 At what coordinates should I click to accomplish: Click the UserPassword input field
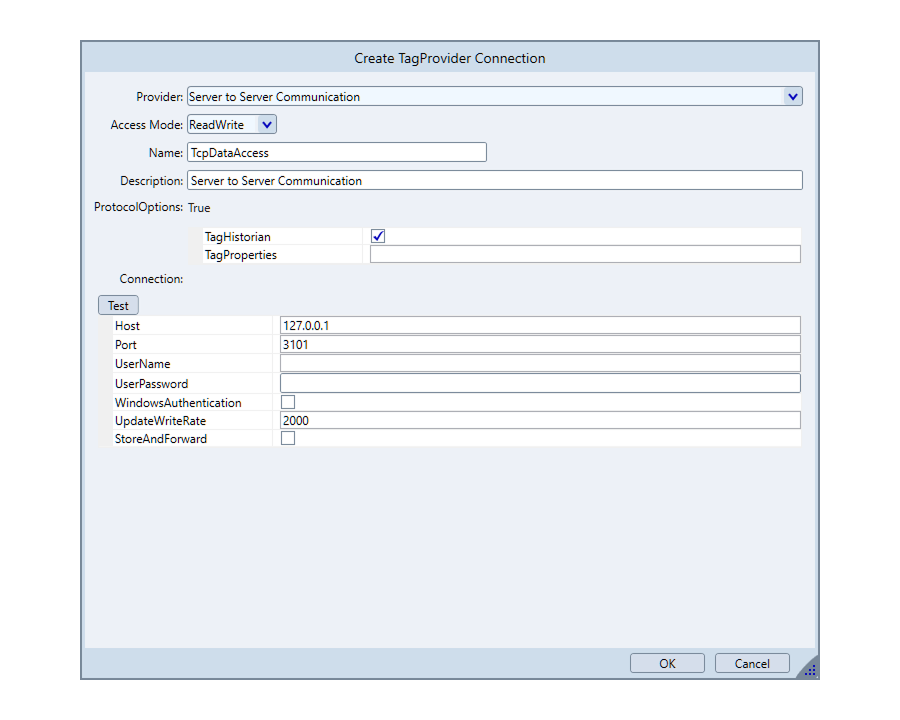pyautogui.click(x=540, y=383)
